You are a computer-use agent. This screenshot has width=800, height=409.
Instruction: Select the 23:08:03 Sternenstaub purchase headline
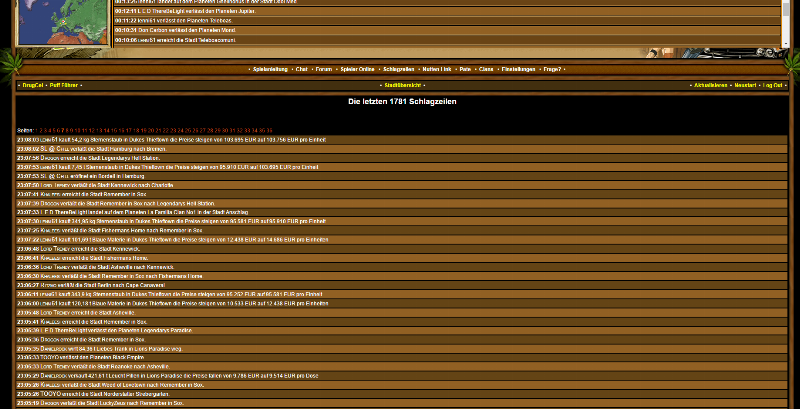coord(402,140)
